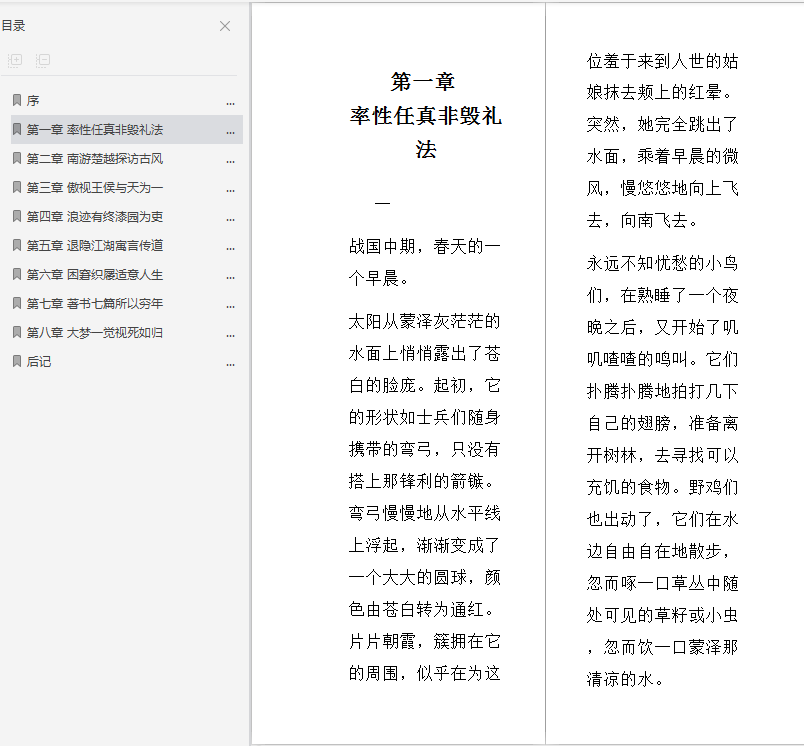The width and height of the screenshot is (804, 746).
Task: Open the more options dots for 序
Action: click(x=231, y=104)
